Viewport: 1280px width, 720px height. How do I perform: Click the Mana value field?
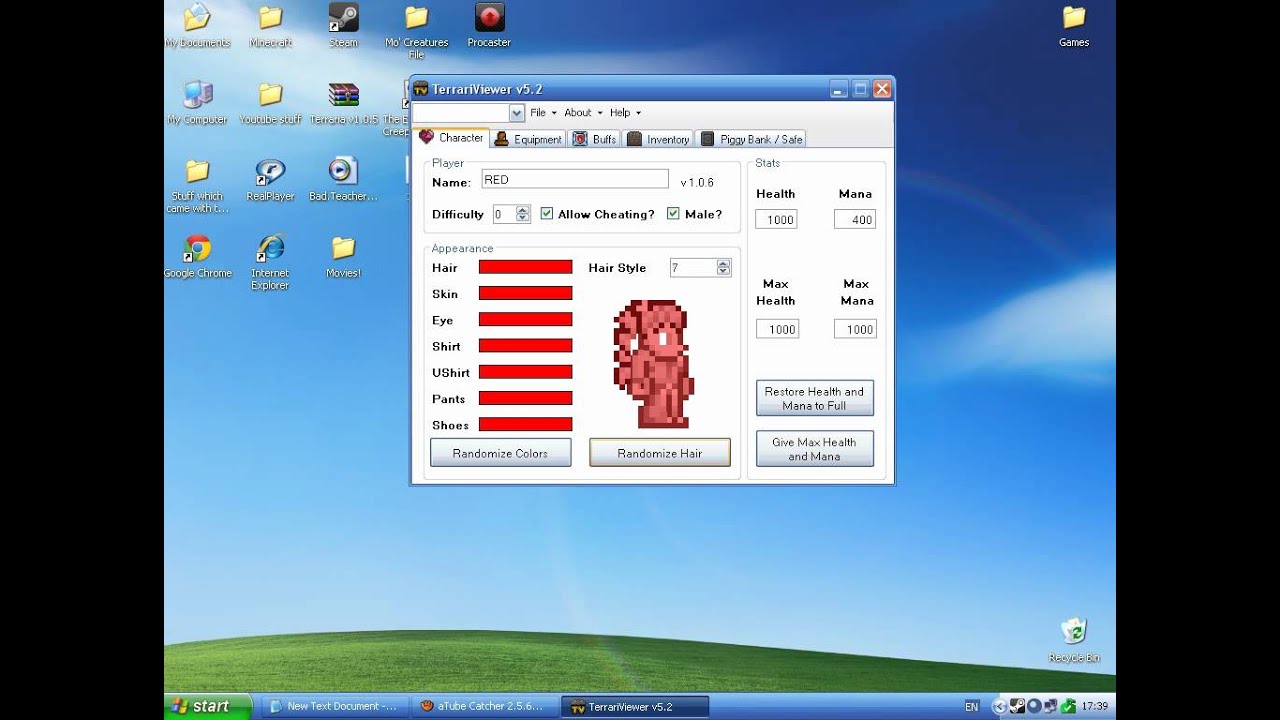tap(855, 219)
